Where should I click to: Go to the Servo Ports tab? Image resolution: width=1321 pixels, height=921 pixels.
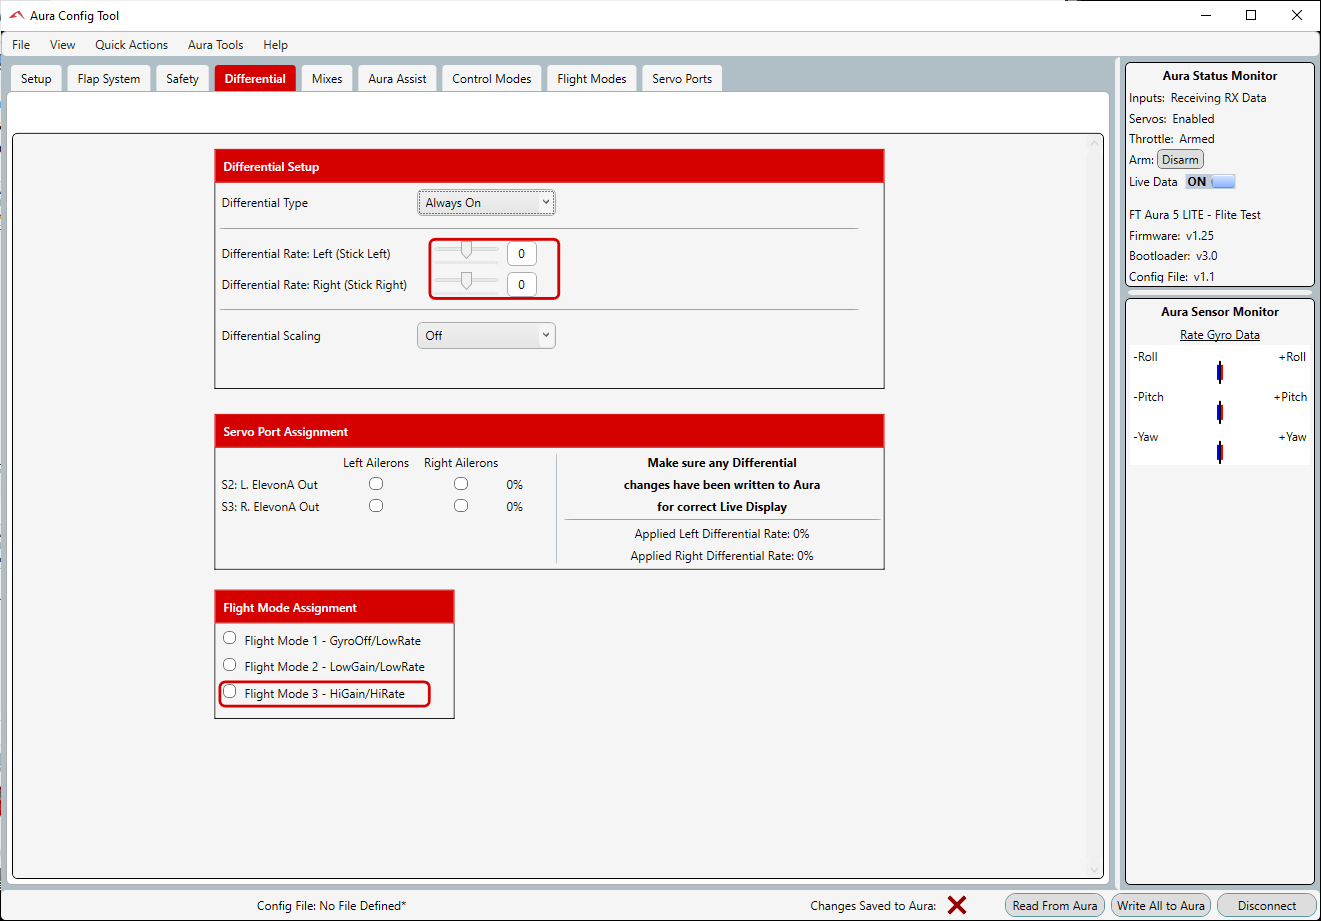[x=682, y=79]
